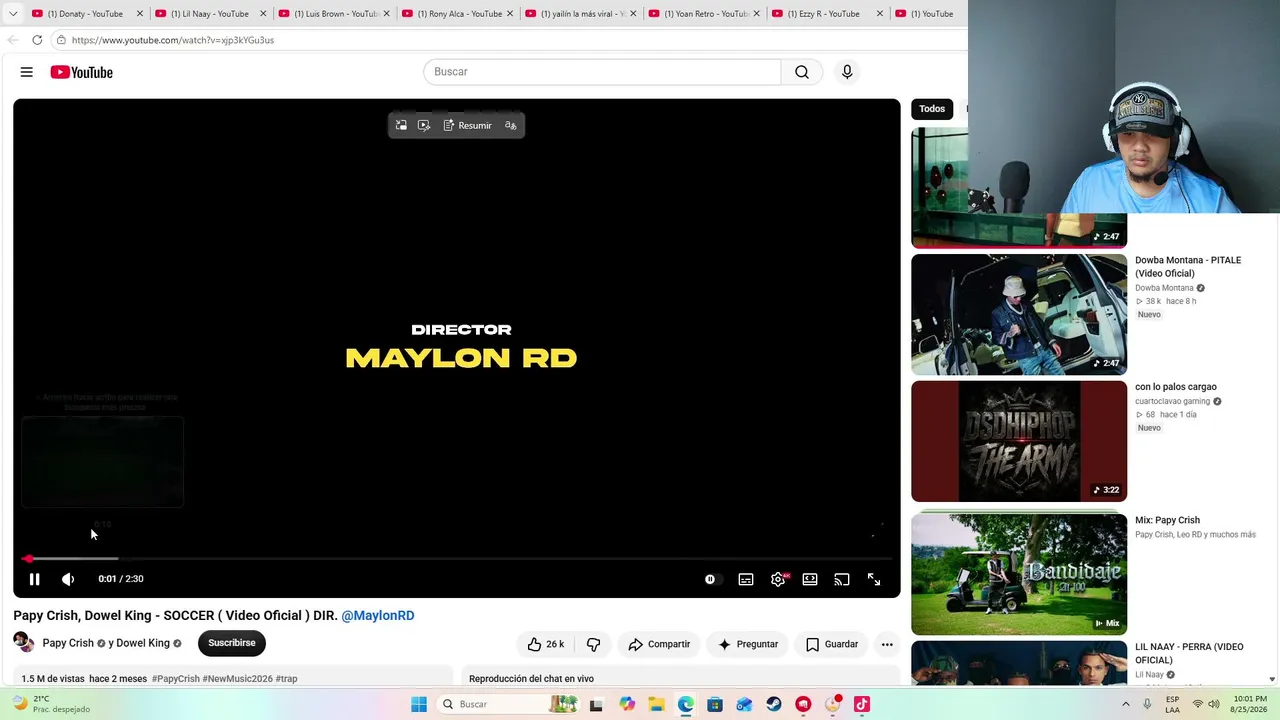The height and width of the screenshot is (720, 1280).
Task: Open the Papy Crish channel avatar
Action: 24,643
